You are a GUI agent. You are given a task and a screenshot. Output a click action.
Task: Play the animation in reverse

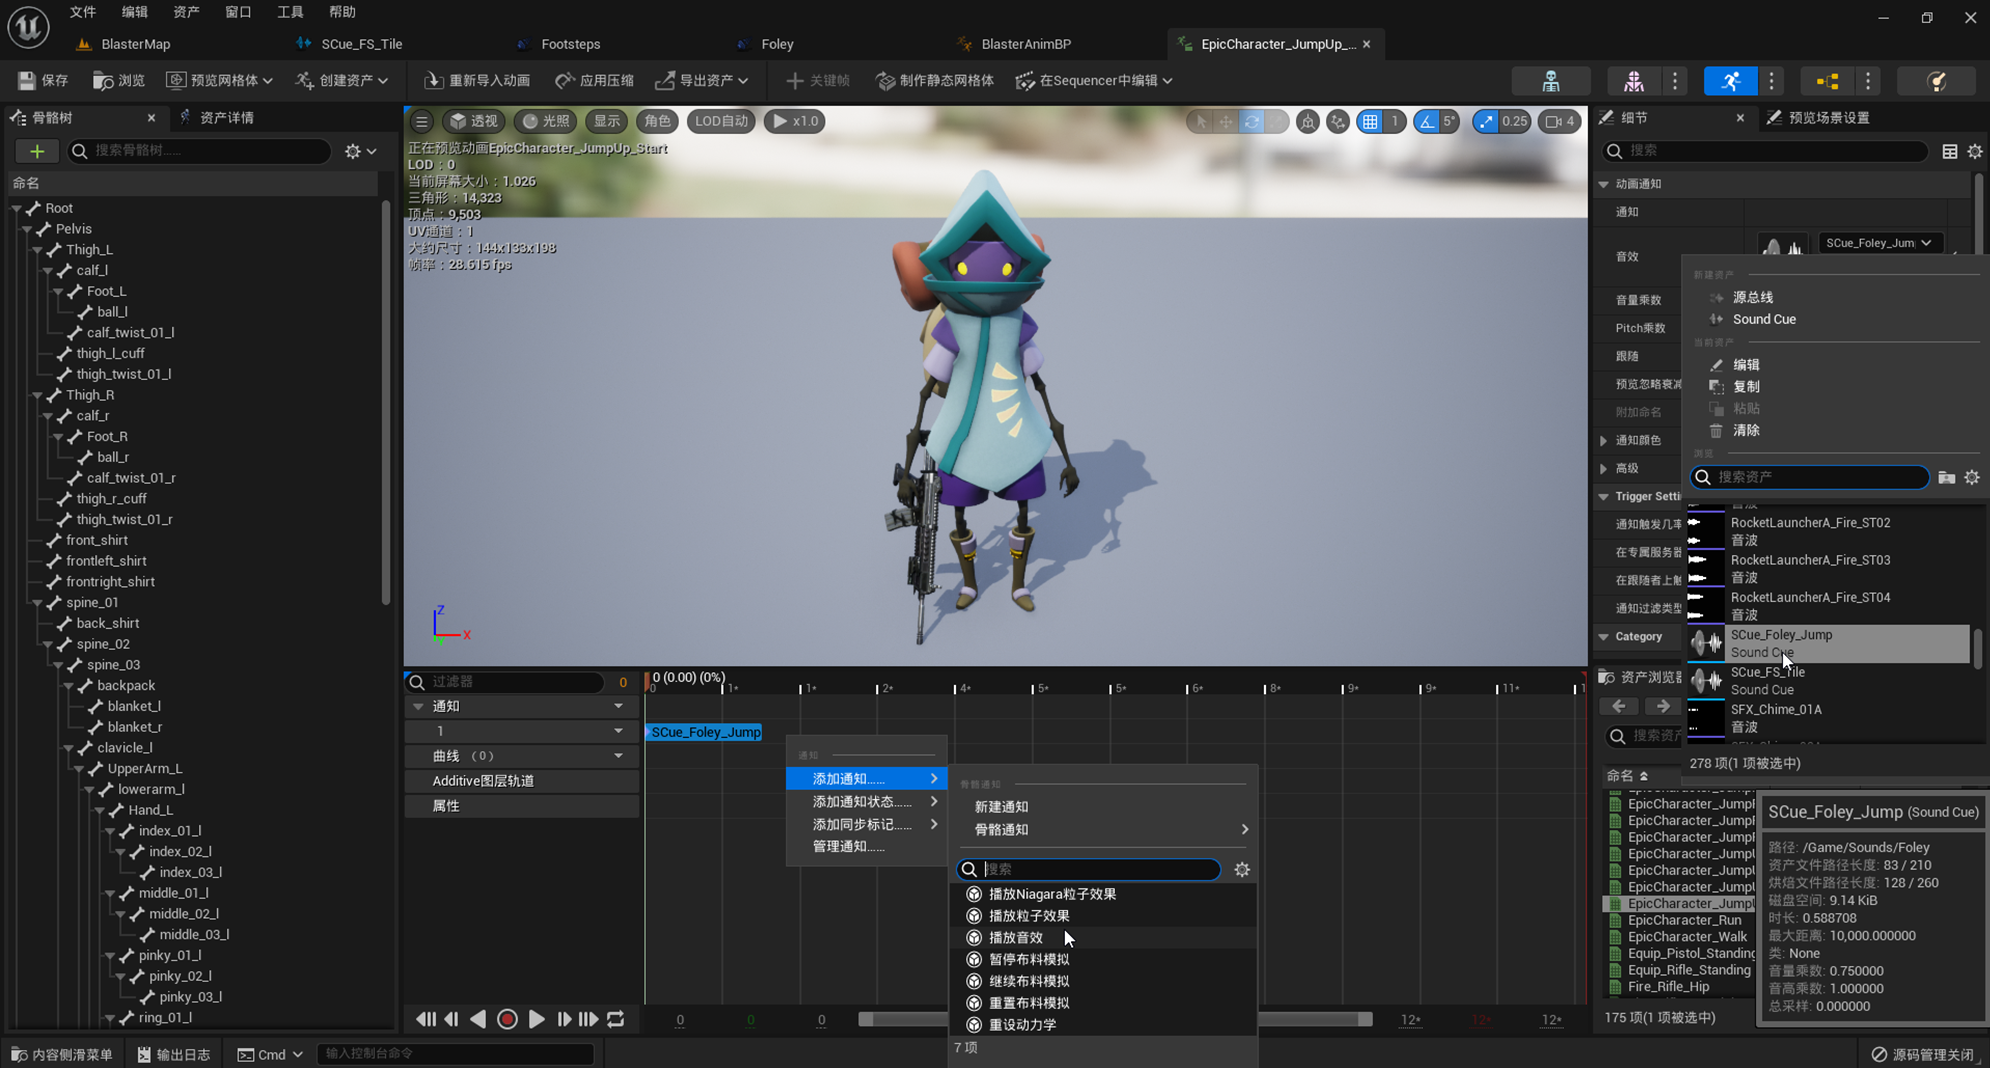[478, 1019]
